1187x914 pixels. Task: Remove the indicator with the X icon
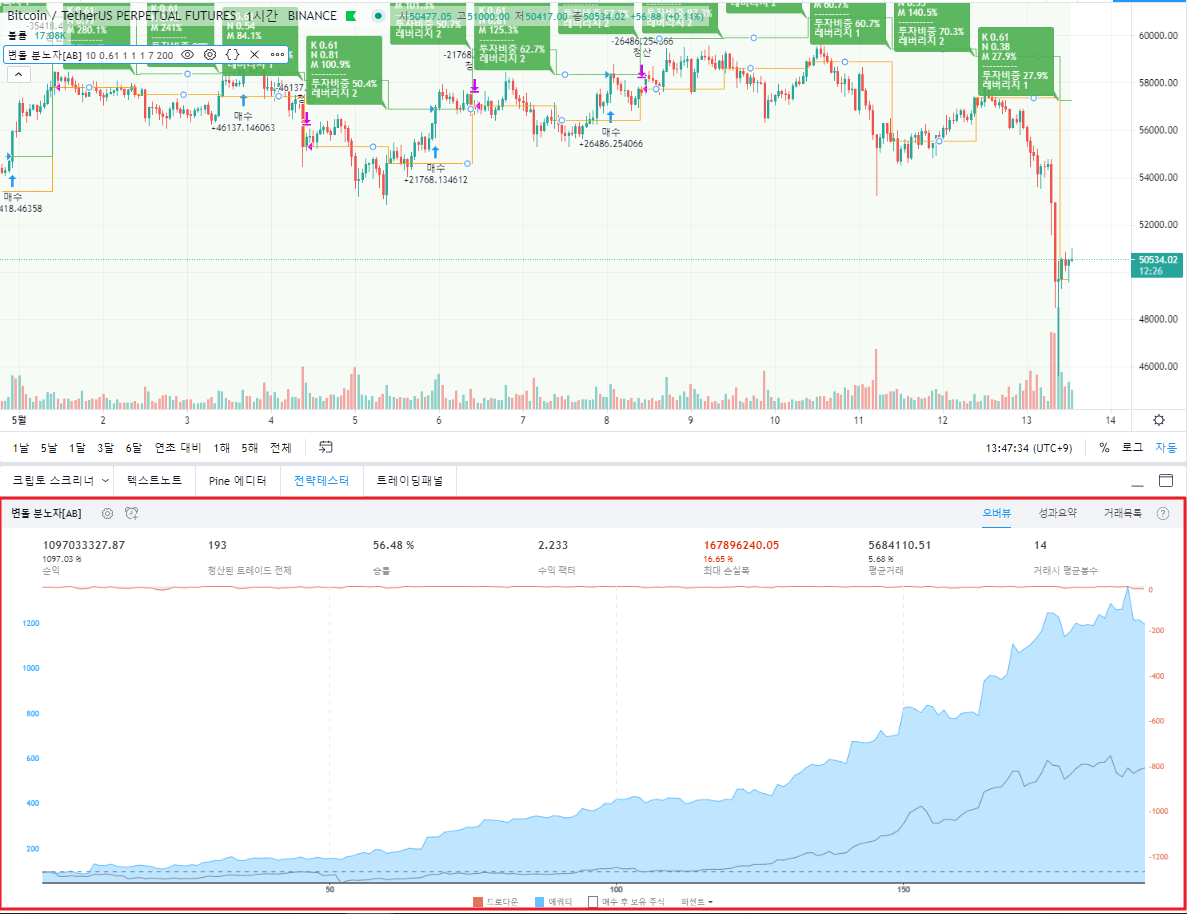pos(254,54)
